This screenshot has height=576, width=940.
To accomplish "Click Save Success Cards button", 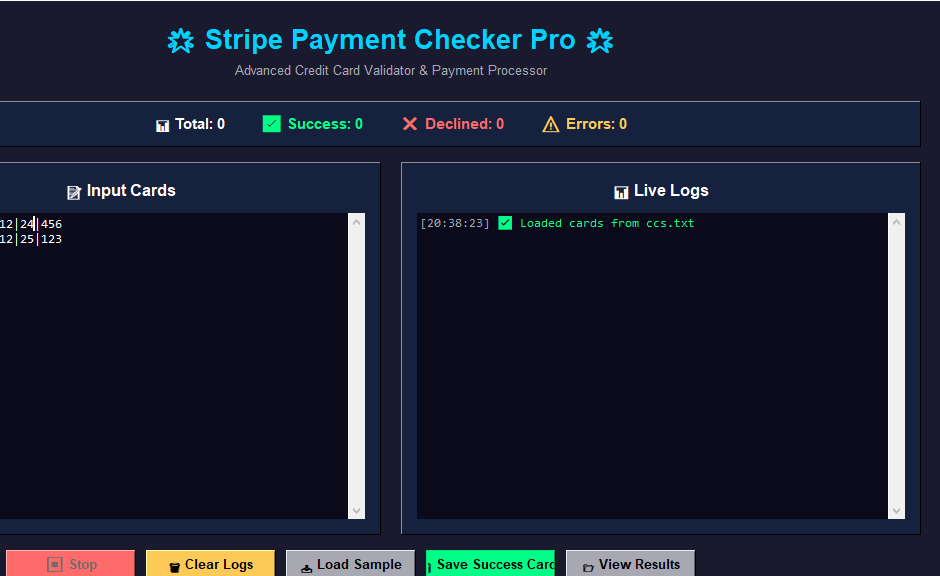I will pyautogui.click(x=490, y=564).
